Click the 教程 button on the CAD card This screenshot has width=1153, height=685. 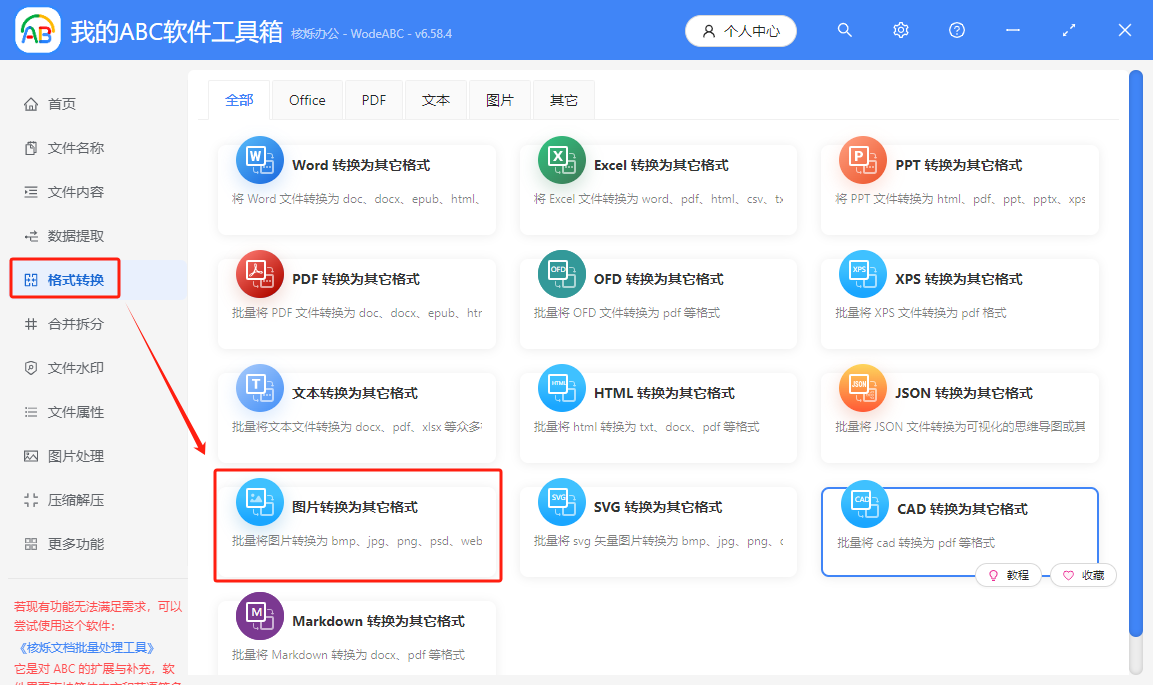pyautogui.click(x=1009, y=575)
